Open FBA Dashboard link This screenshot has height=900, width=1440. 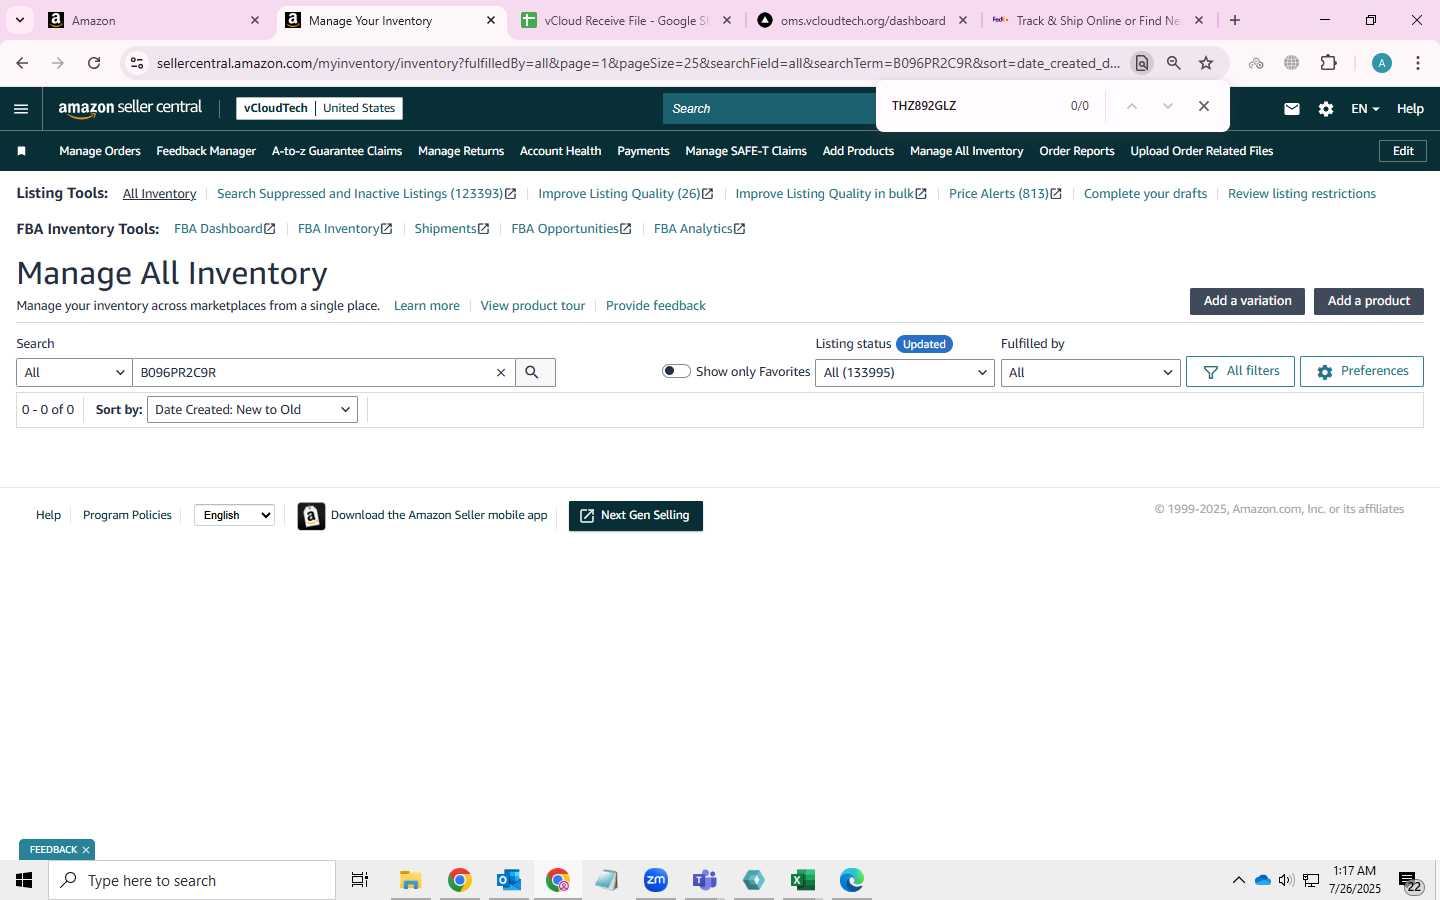click(x=224, y=229)
